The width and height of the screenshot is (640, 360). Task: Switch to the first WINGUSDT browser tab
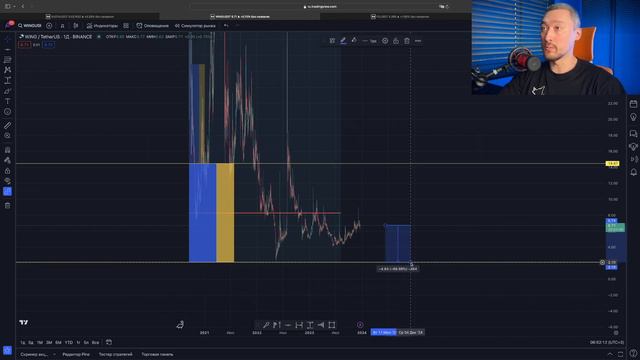(80, 17)
